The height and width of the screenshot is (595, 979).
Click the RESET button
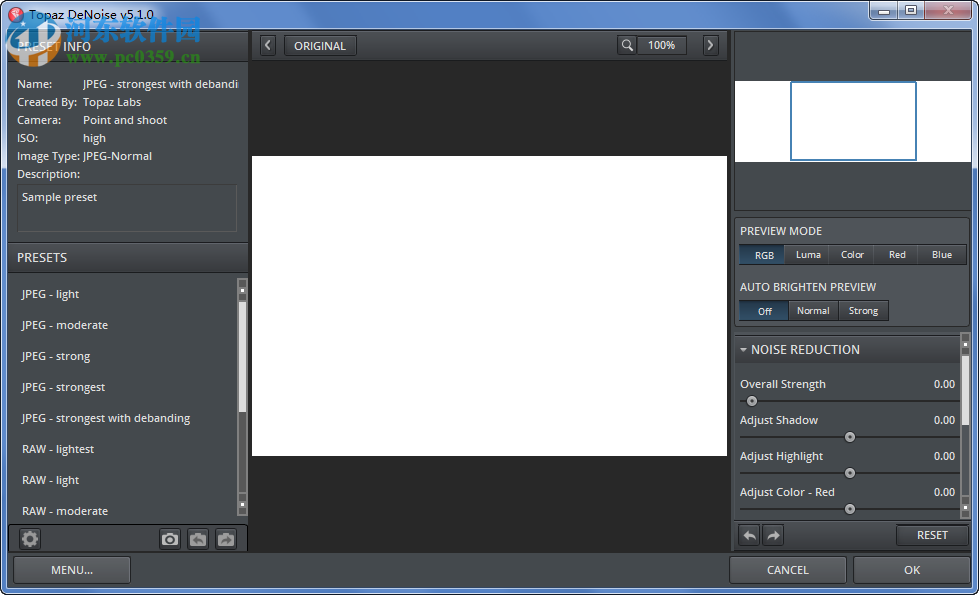pos(932,535)
